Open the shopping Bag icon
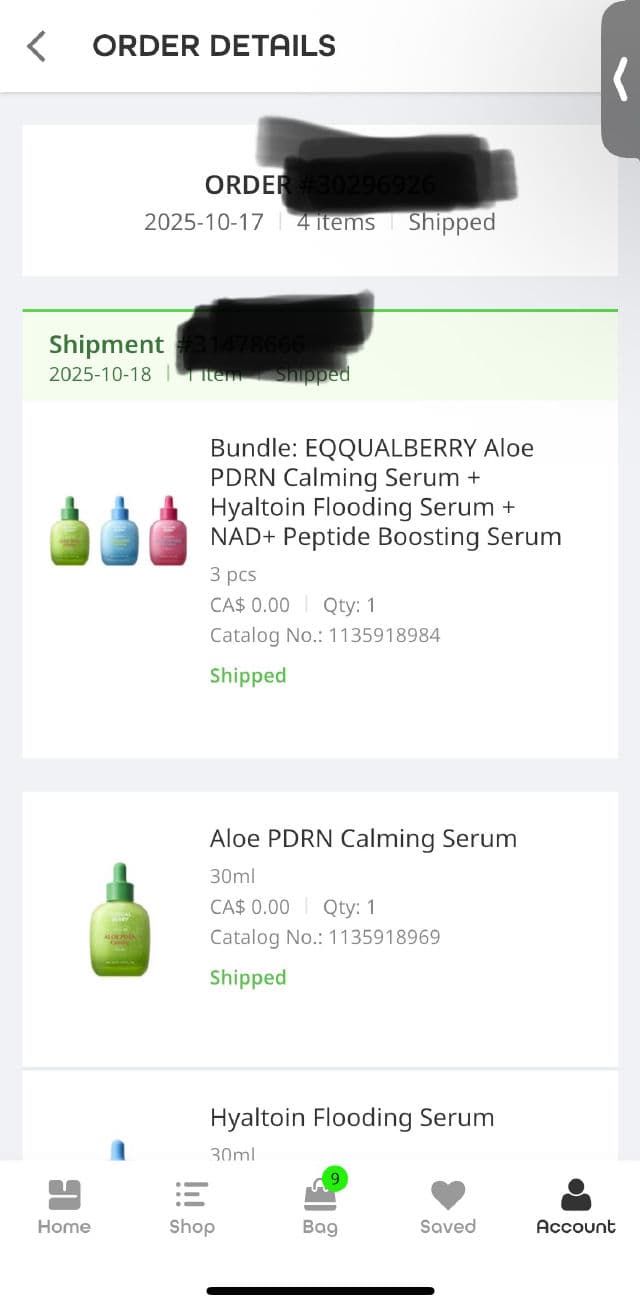Image resolution: width=640 pixels, height=1308 pixels. [x=319, y=1197]
